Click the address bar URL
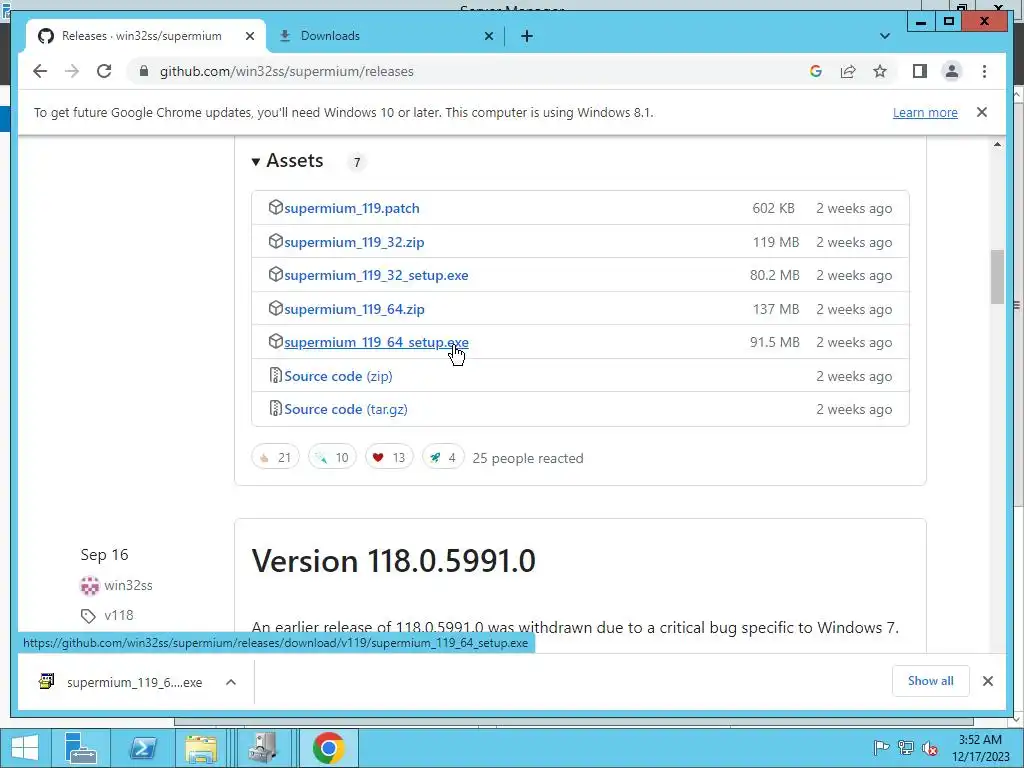Image resolution: width=1024 pixels, height=768 pixels. click(x=287, y=71)
